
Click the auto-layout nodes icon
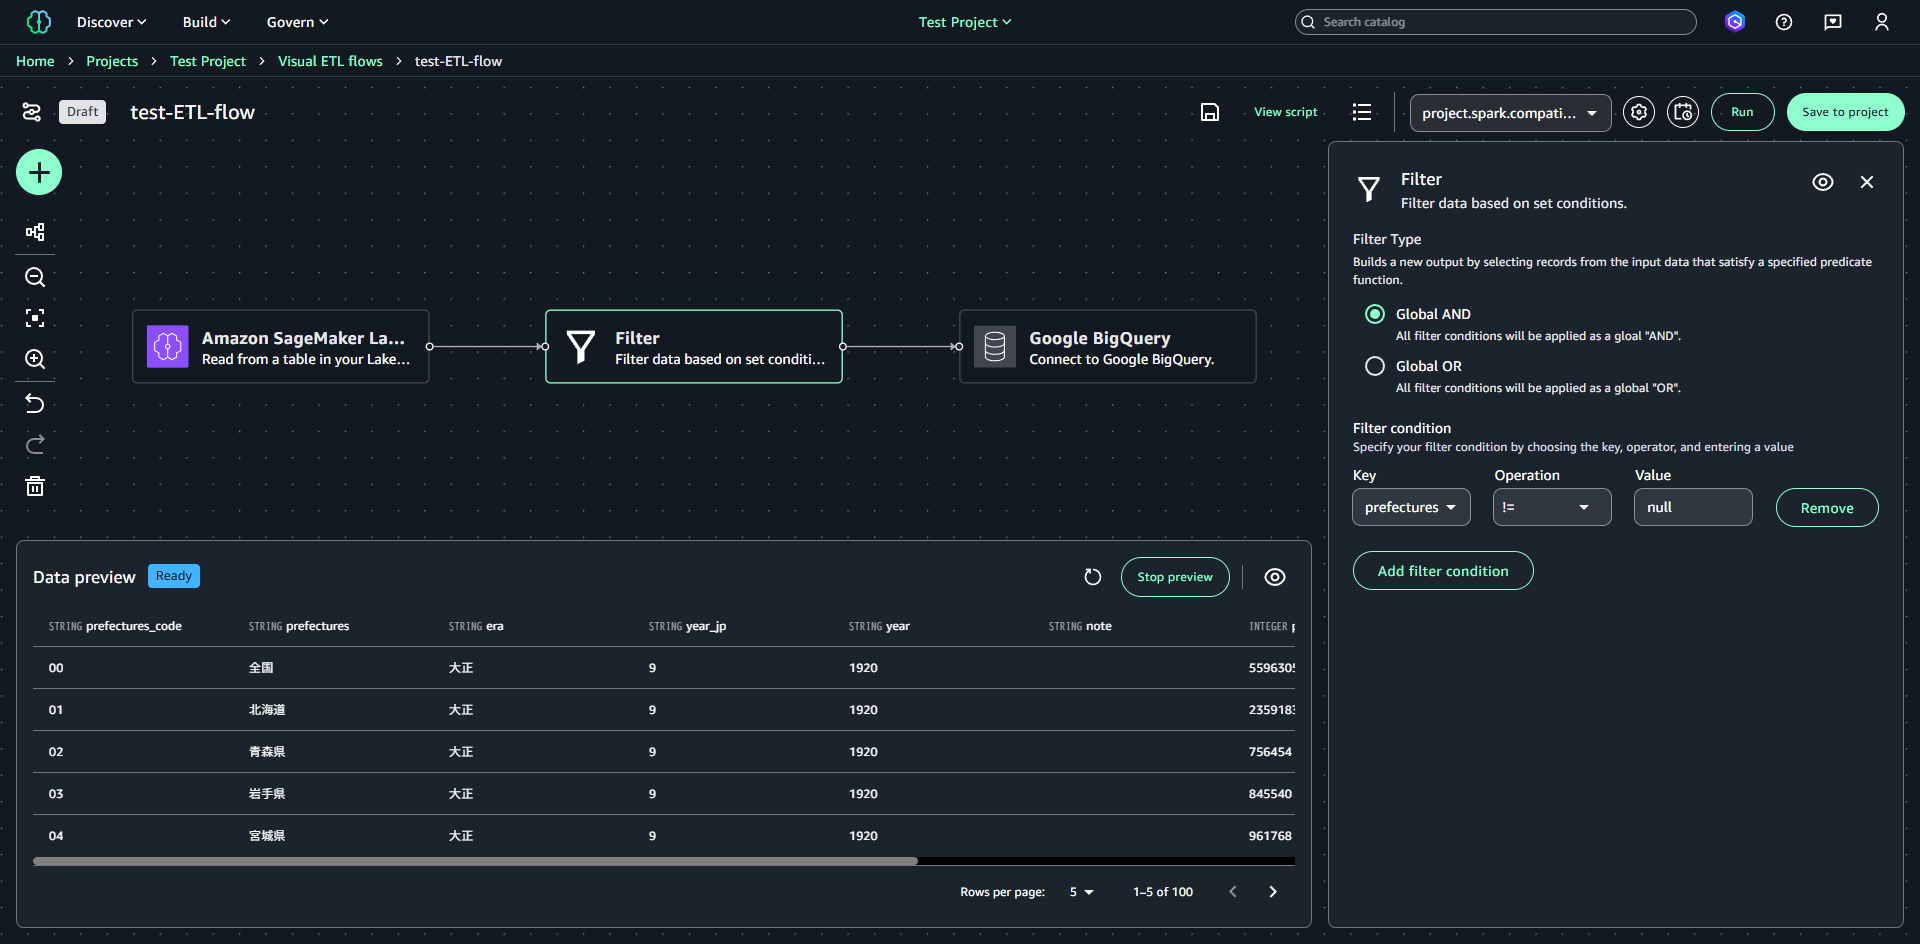click(x=35, y=232)
